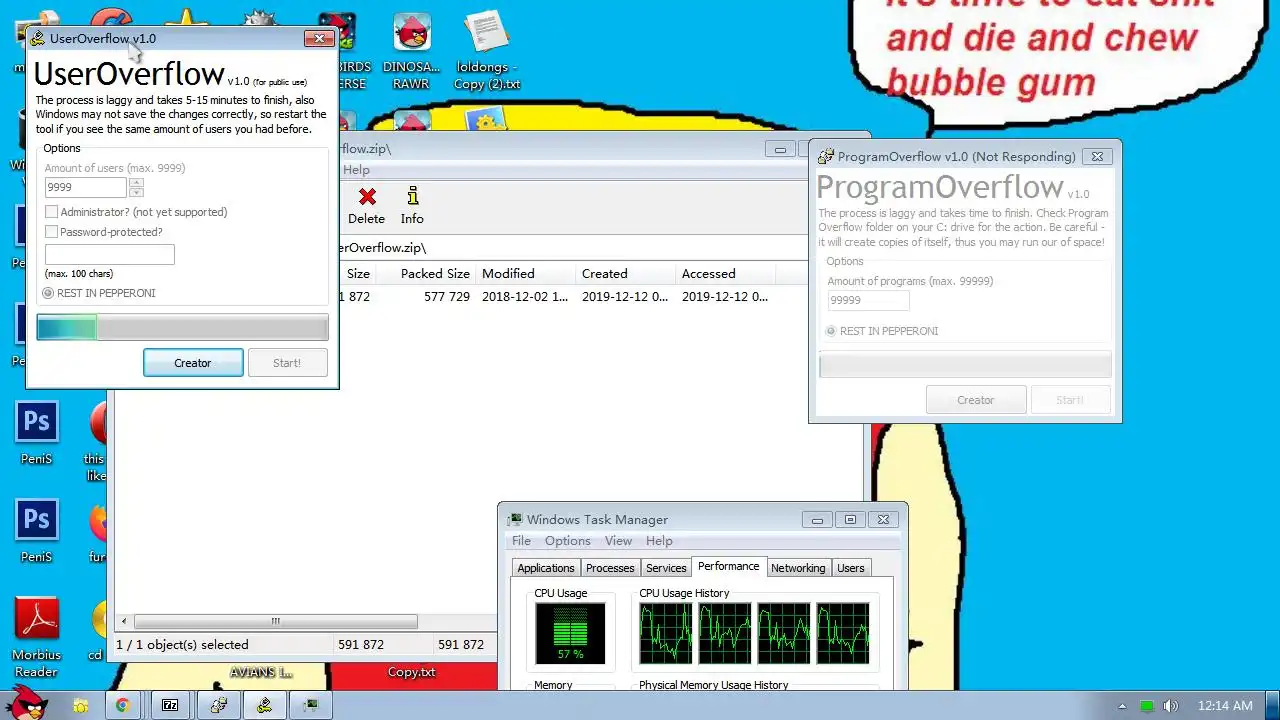Viewport: 1280px width, 720px height.
Task: Toggle the Password-protected? checkbox
Action: tap(51, 232)
